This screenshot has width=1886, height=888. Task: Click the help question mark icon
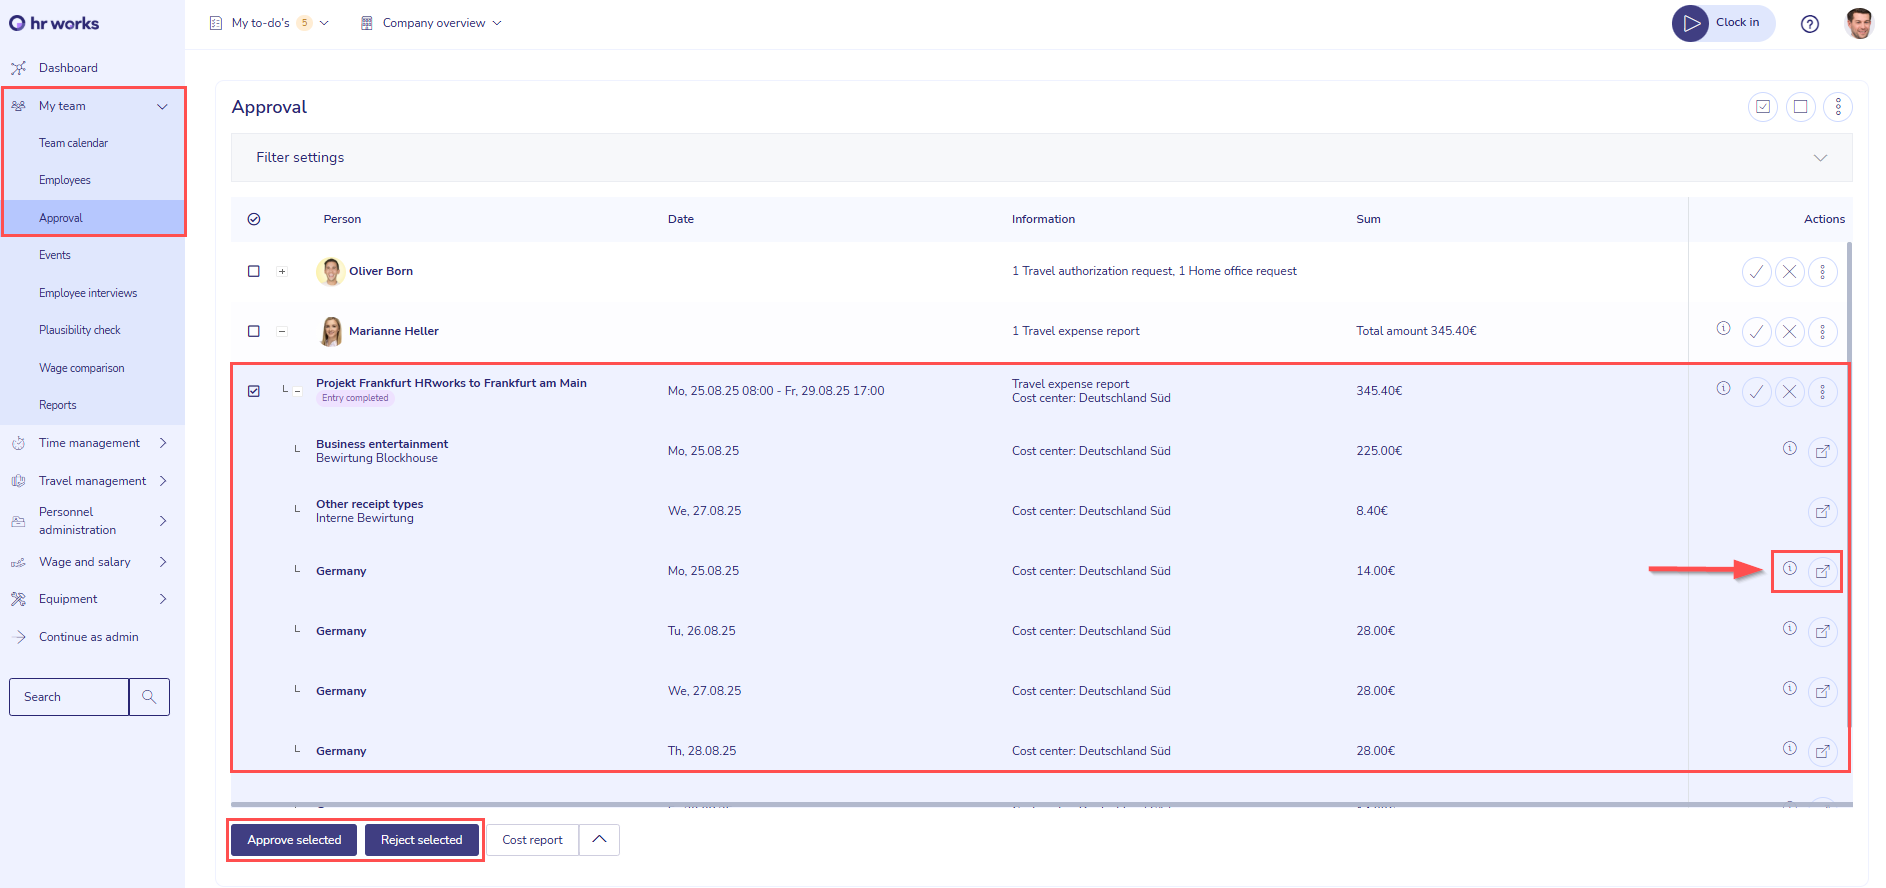coord(1809,24)
